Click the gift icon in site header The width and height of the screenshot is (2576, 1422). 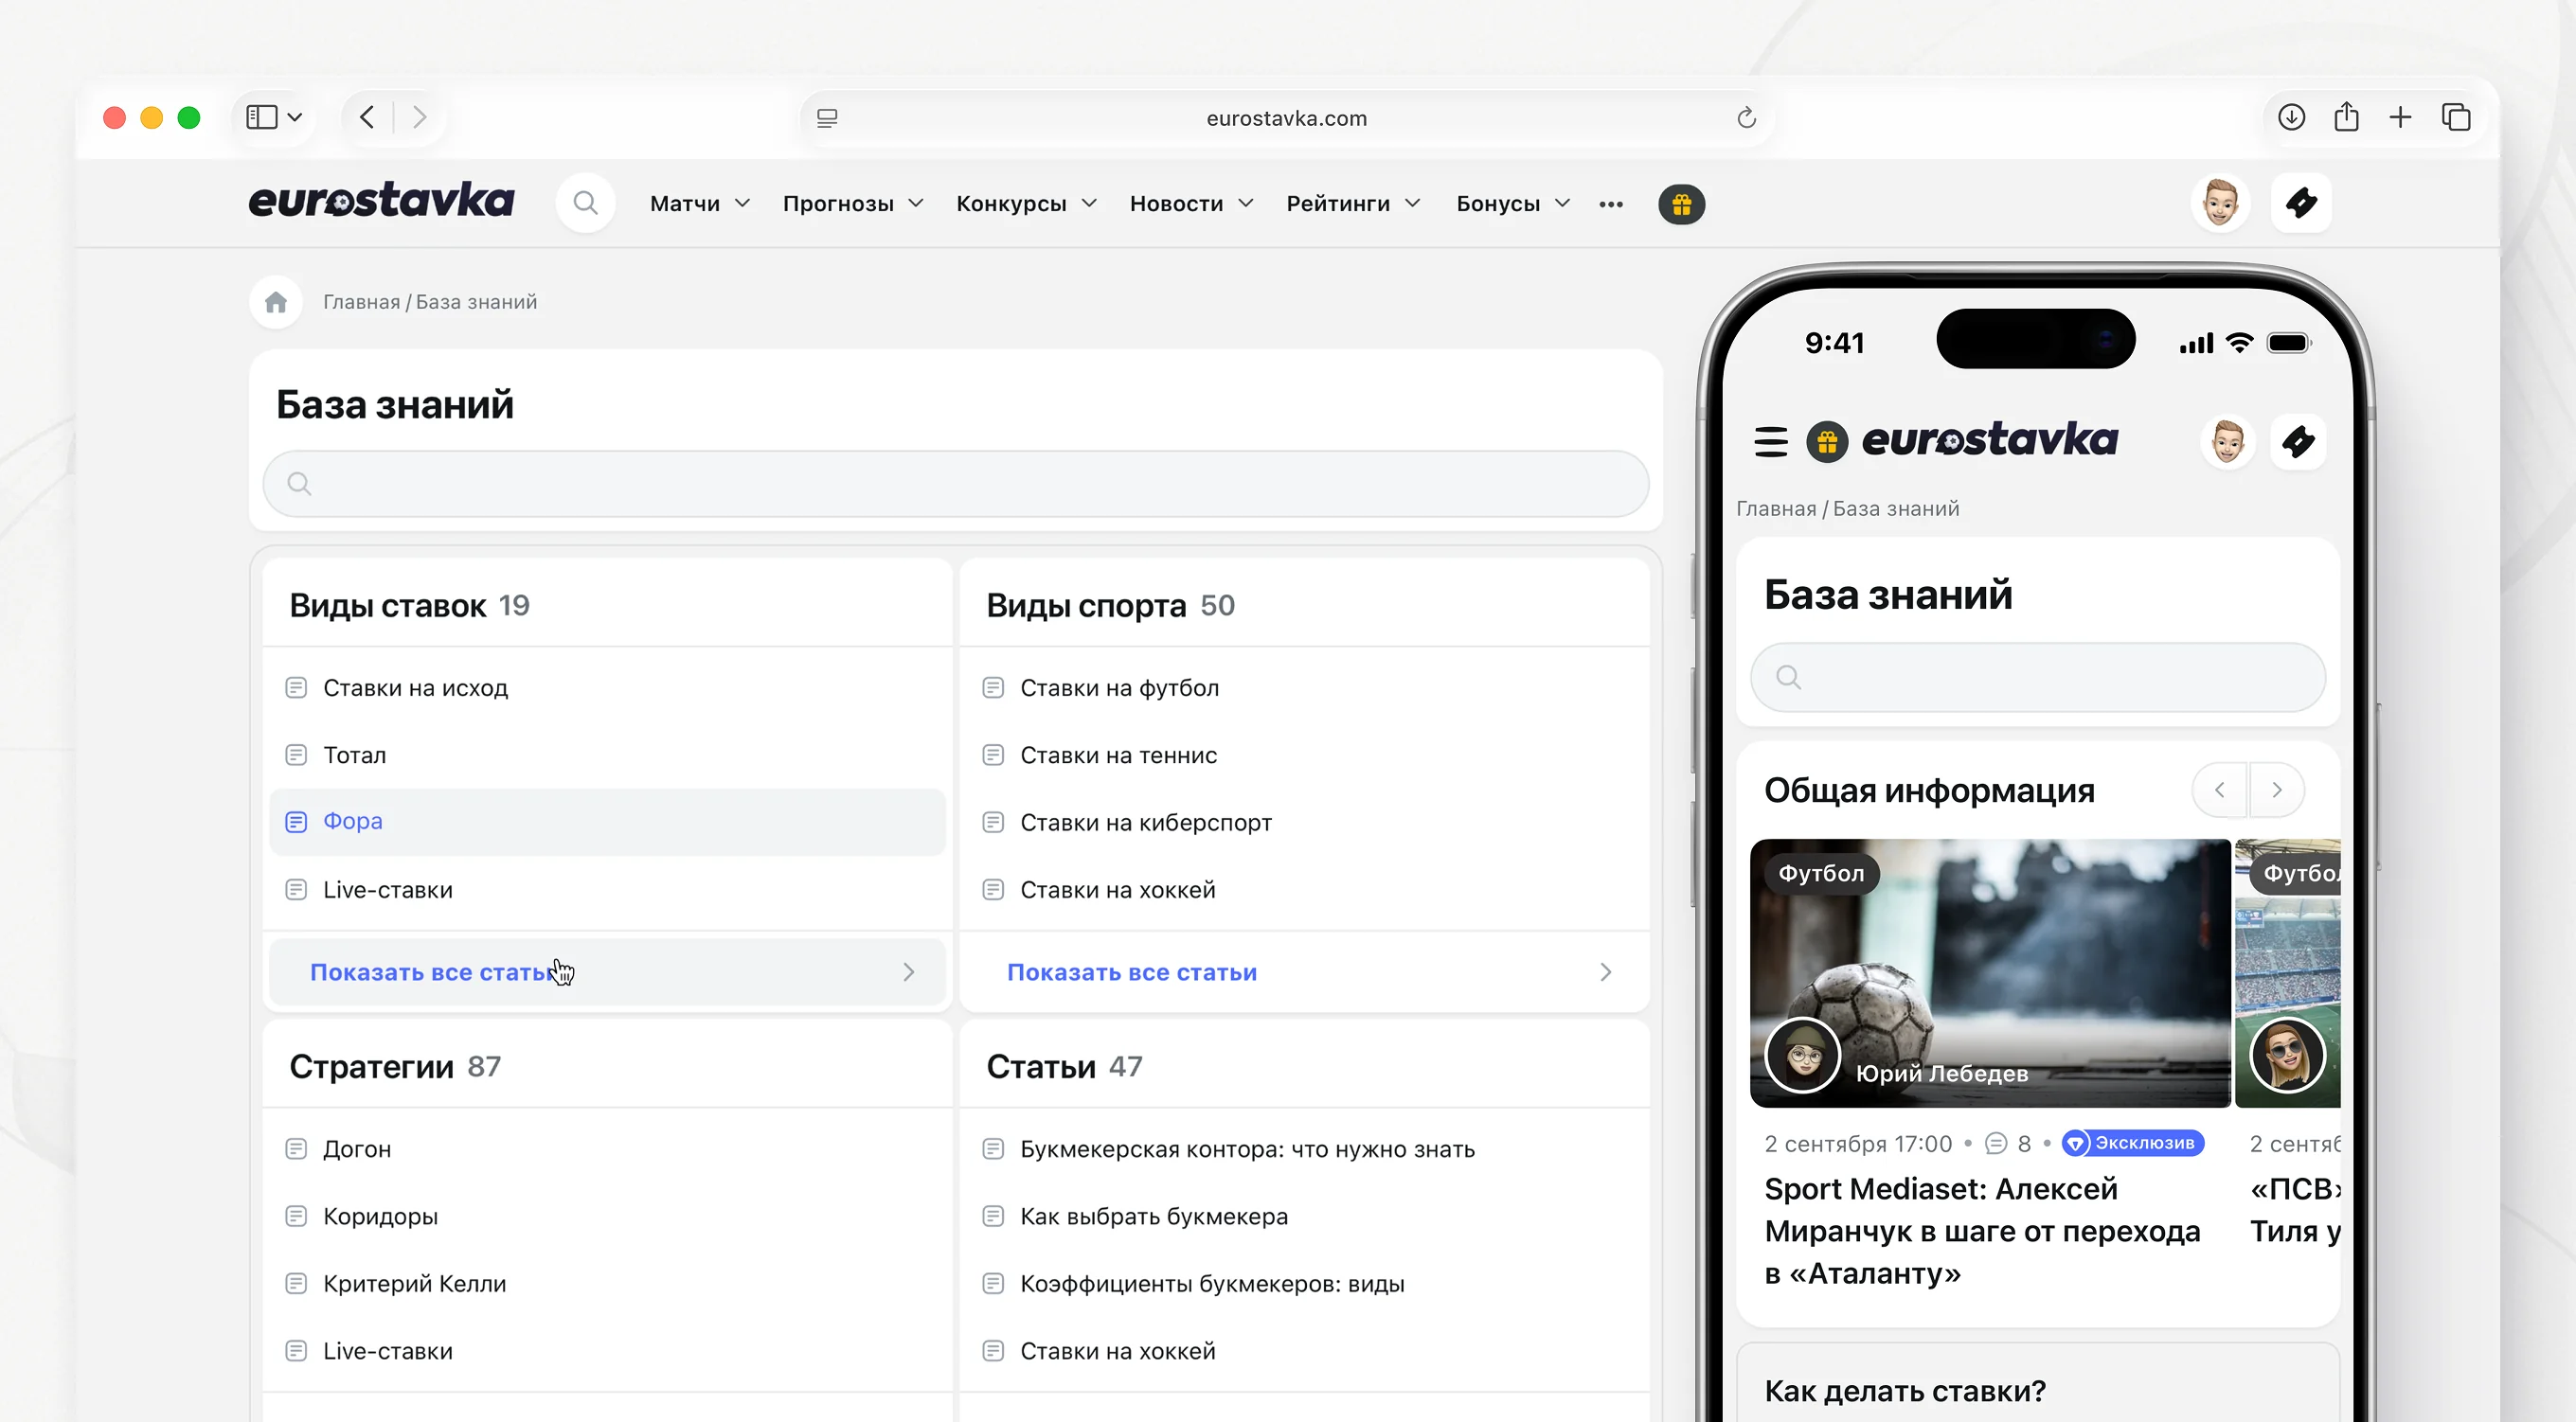click(x=1681, y=204)
